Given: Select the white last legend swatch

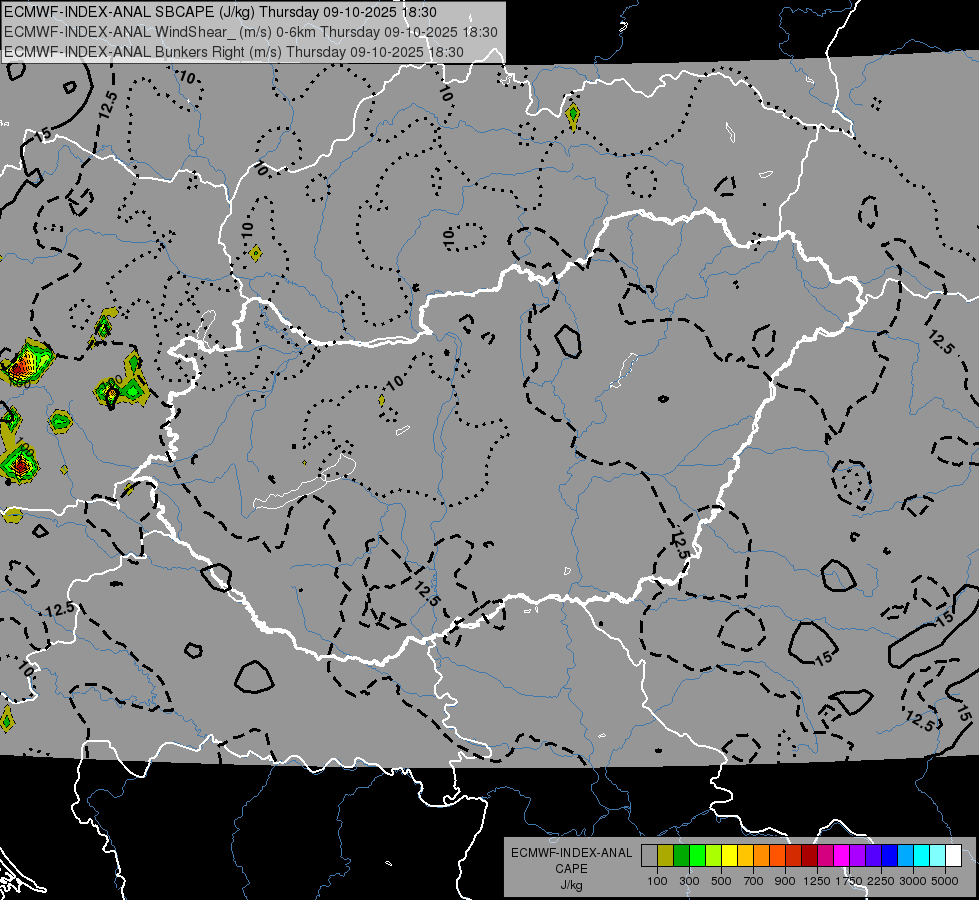Looking at the screenshot, I should click(x=953, y=856).
